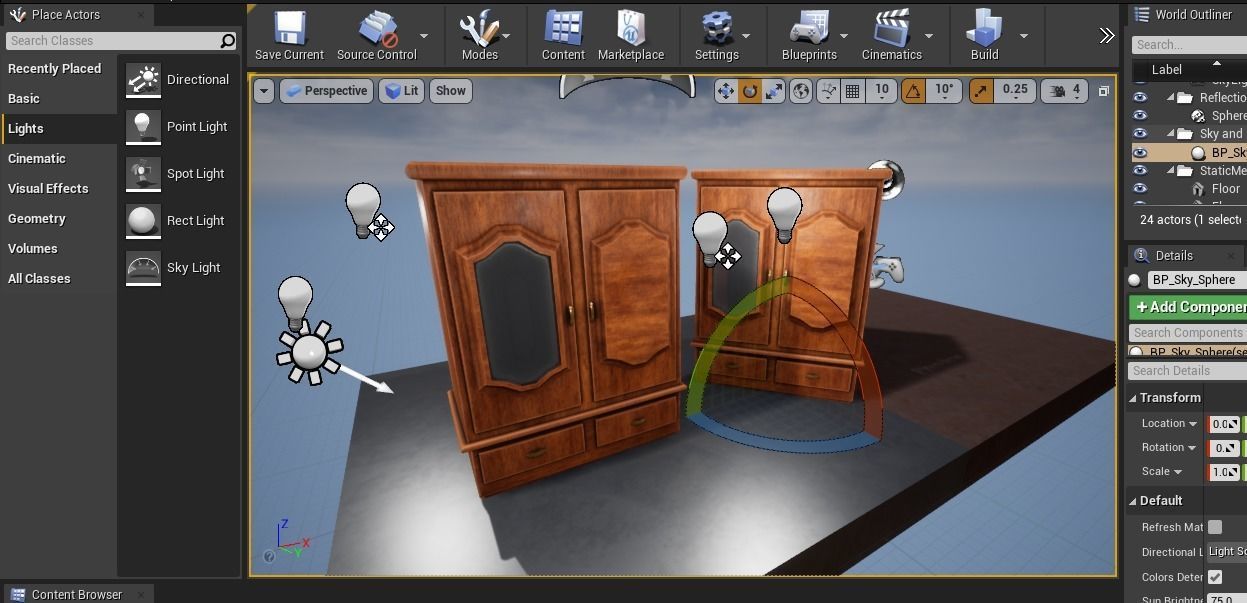
Task: Select the Basic category
Action: point(24,99)
